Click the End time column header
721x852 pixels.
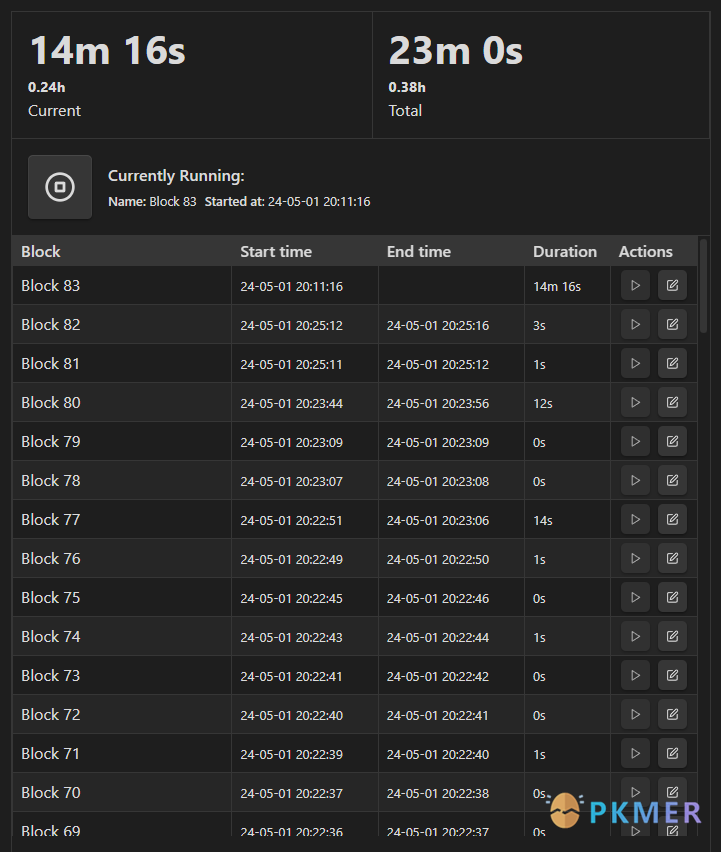pyautogui.click(x=451, y=252)
